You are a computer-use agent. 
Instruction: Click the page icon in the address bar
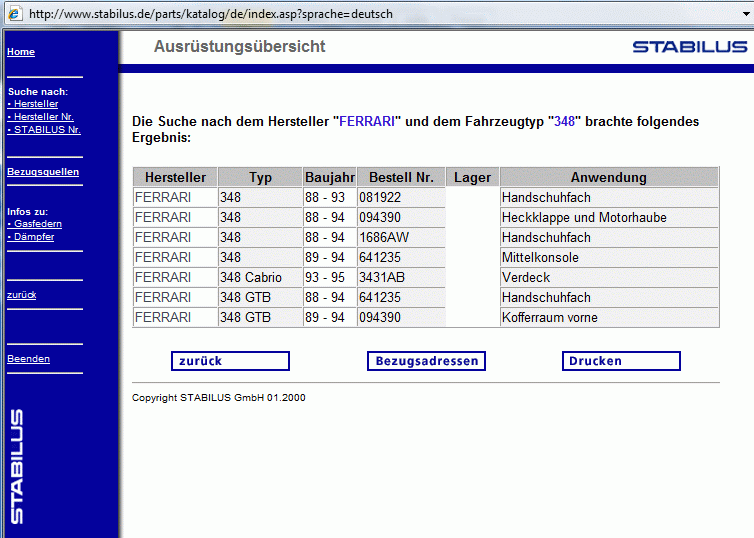tap(14, 14)
